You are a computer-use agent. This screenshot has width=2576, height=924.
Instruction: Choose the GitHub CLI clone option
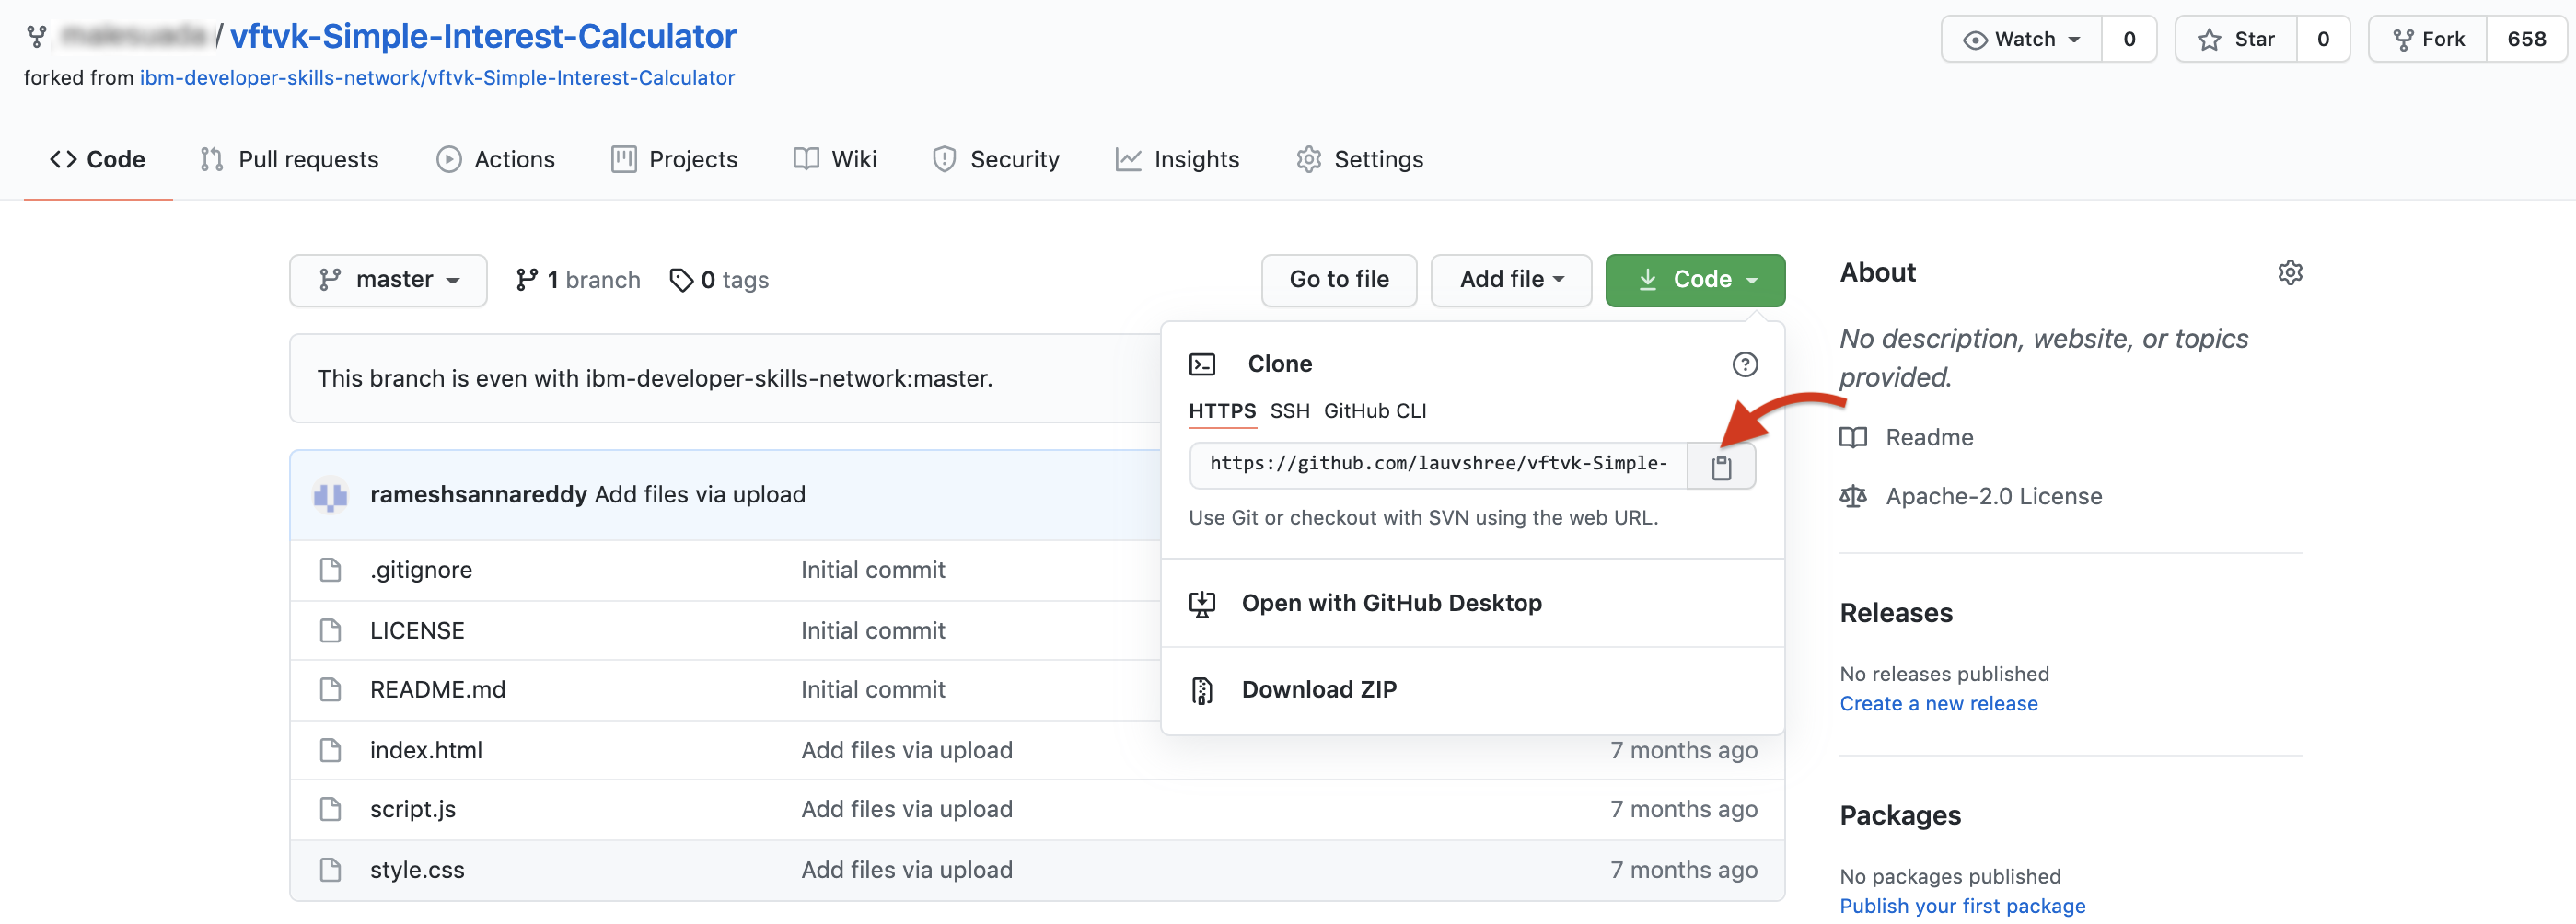tap(1374, 411)
